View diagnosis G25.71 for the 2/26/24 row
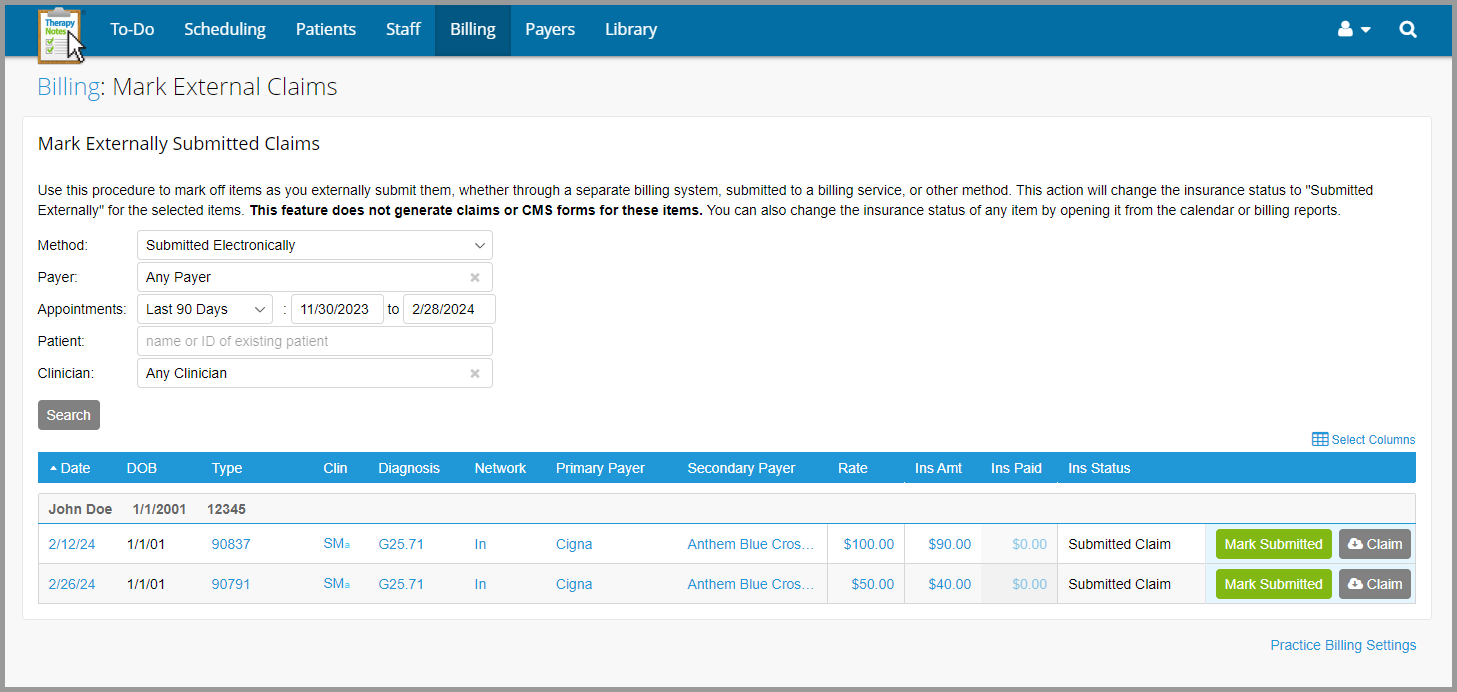 [x=400, y=583]
